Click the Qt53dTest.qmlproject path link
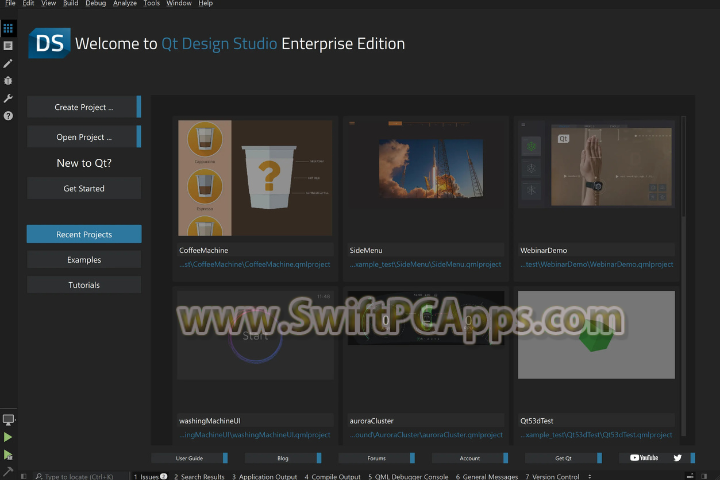Viewport: 720px width, 480px height. [x=596, y=435]
